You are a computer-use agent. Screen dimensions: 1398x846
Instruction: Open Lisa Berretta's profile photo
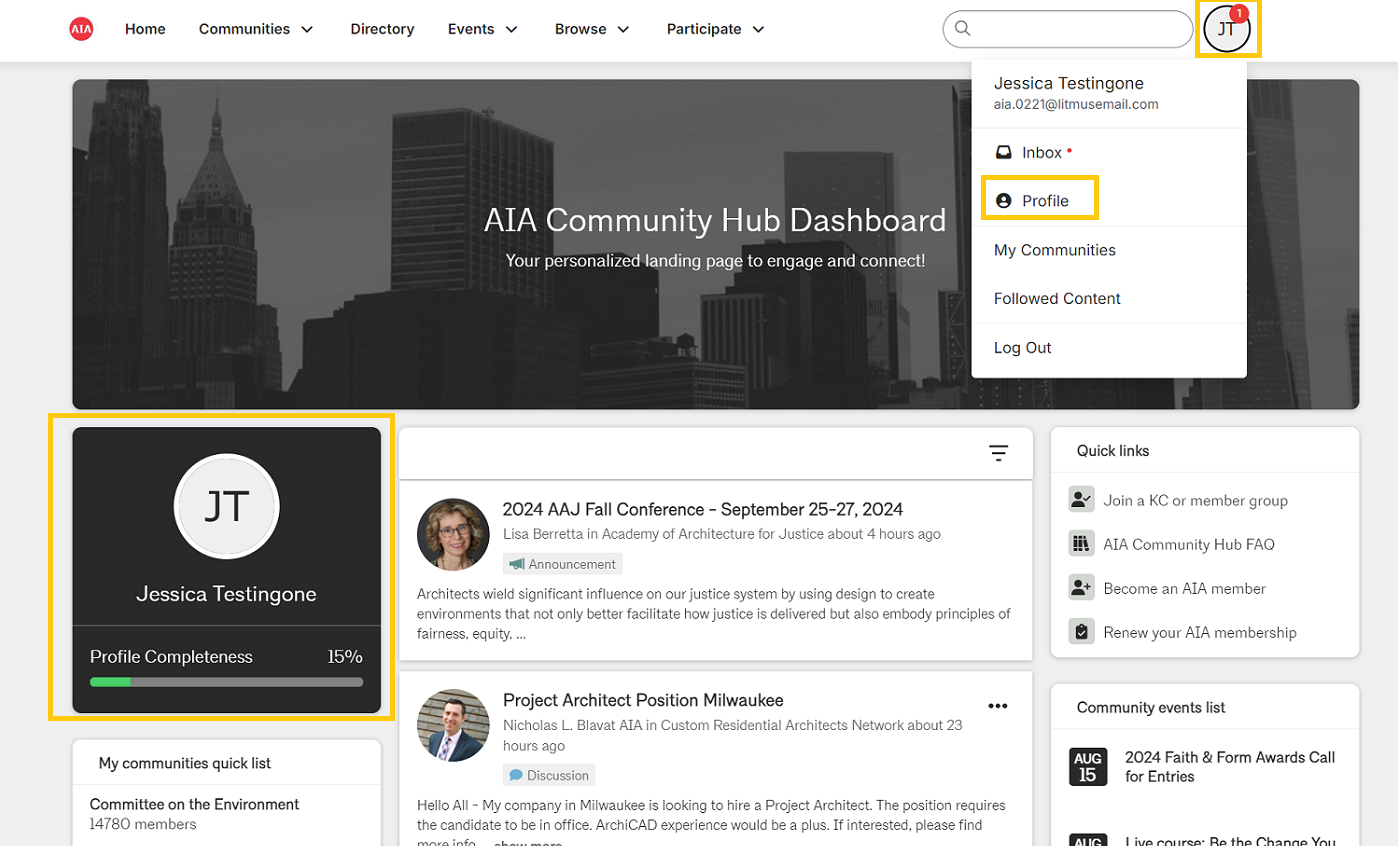point(453,535)
